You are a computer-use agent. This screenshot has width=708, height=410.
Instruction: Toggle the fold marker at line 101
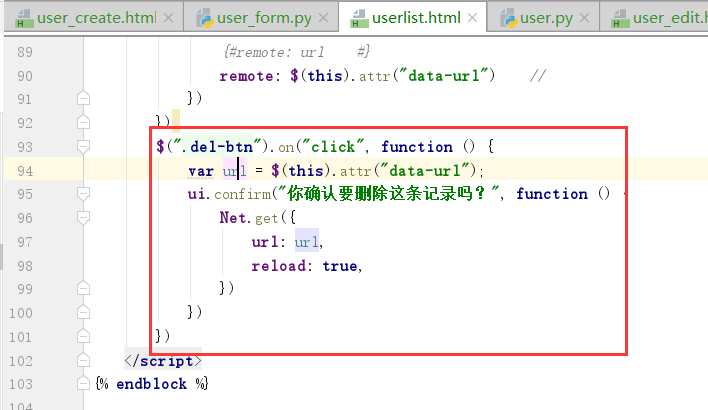coord(84,336)
